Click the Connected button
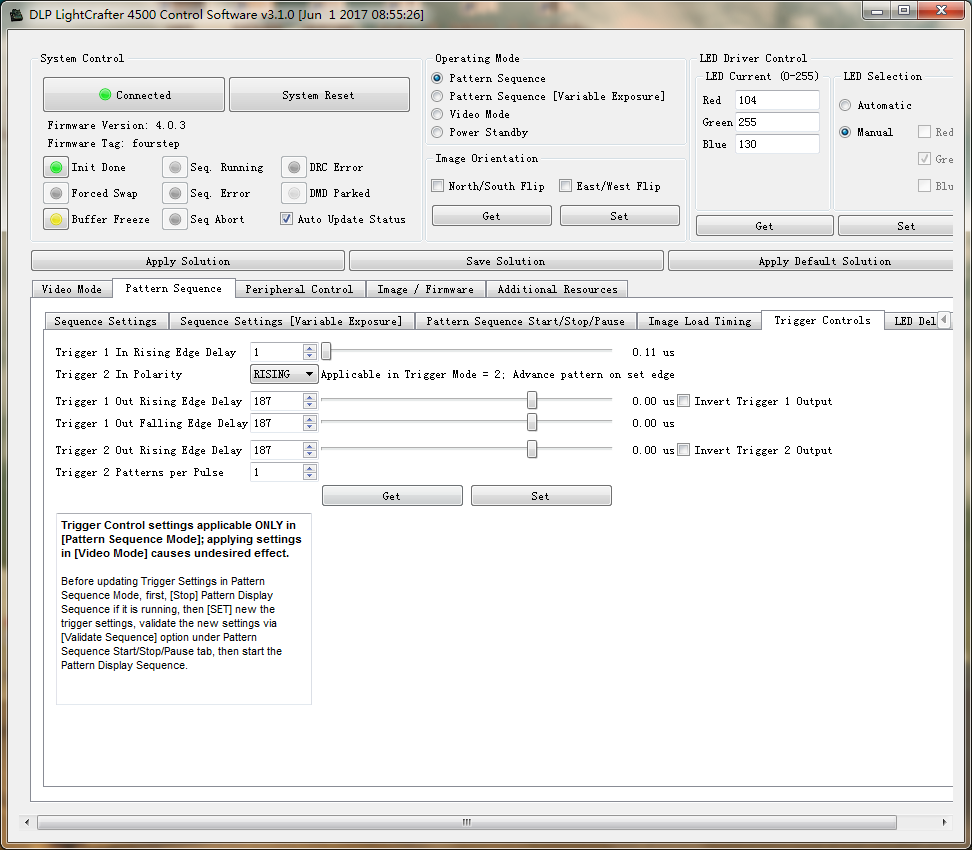Screen dimensions: 972x850 pos(134,95)
